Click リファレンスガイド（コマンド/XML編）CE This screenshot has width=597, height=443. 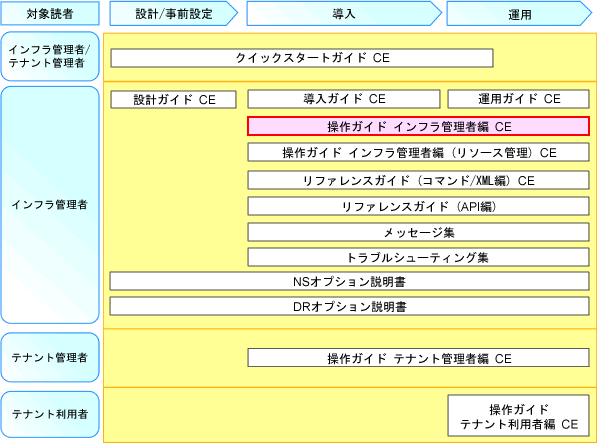click(x=418, y=180)
